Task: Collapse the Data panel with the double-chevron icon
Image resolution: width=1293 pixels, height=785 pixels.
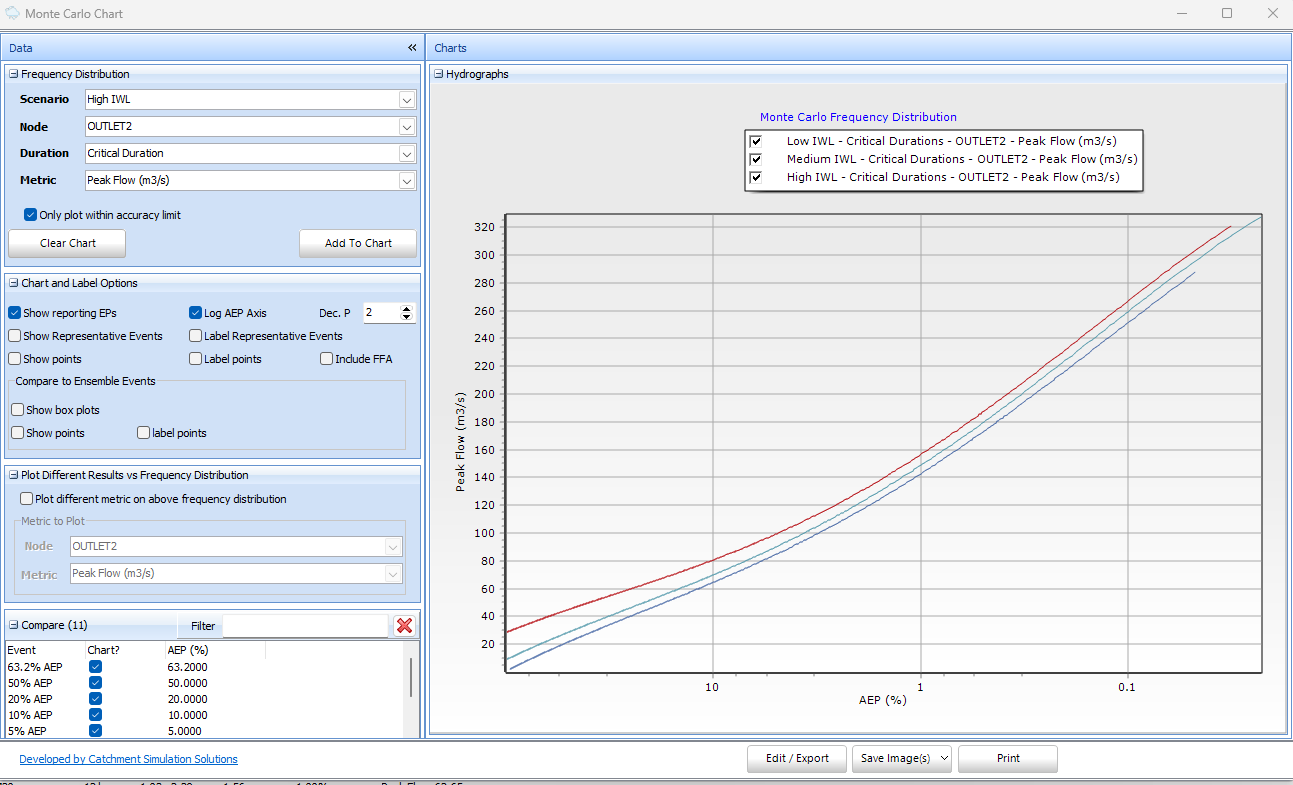Action: tap(411, 47)
